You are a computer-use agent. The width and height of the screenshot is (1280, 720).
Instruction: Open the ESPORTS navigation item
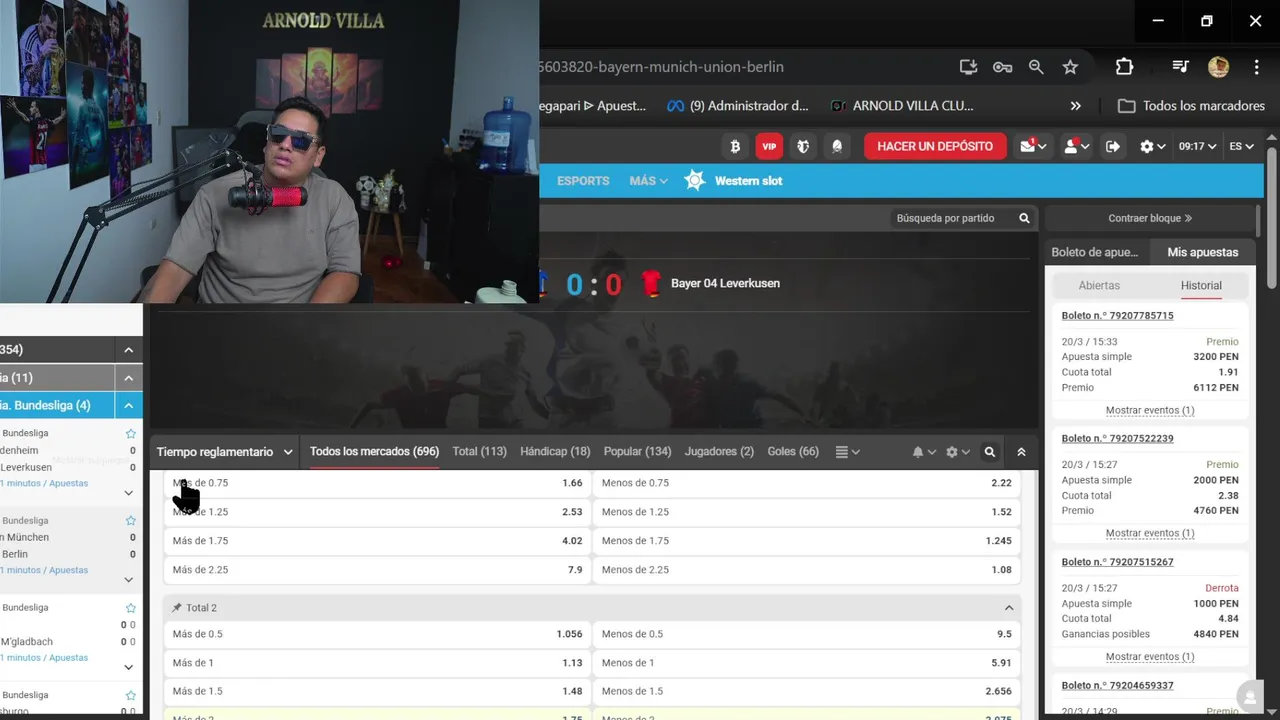583,181
